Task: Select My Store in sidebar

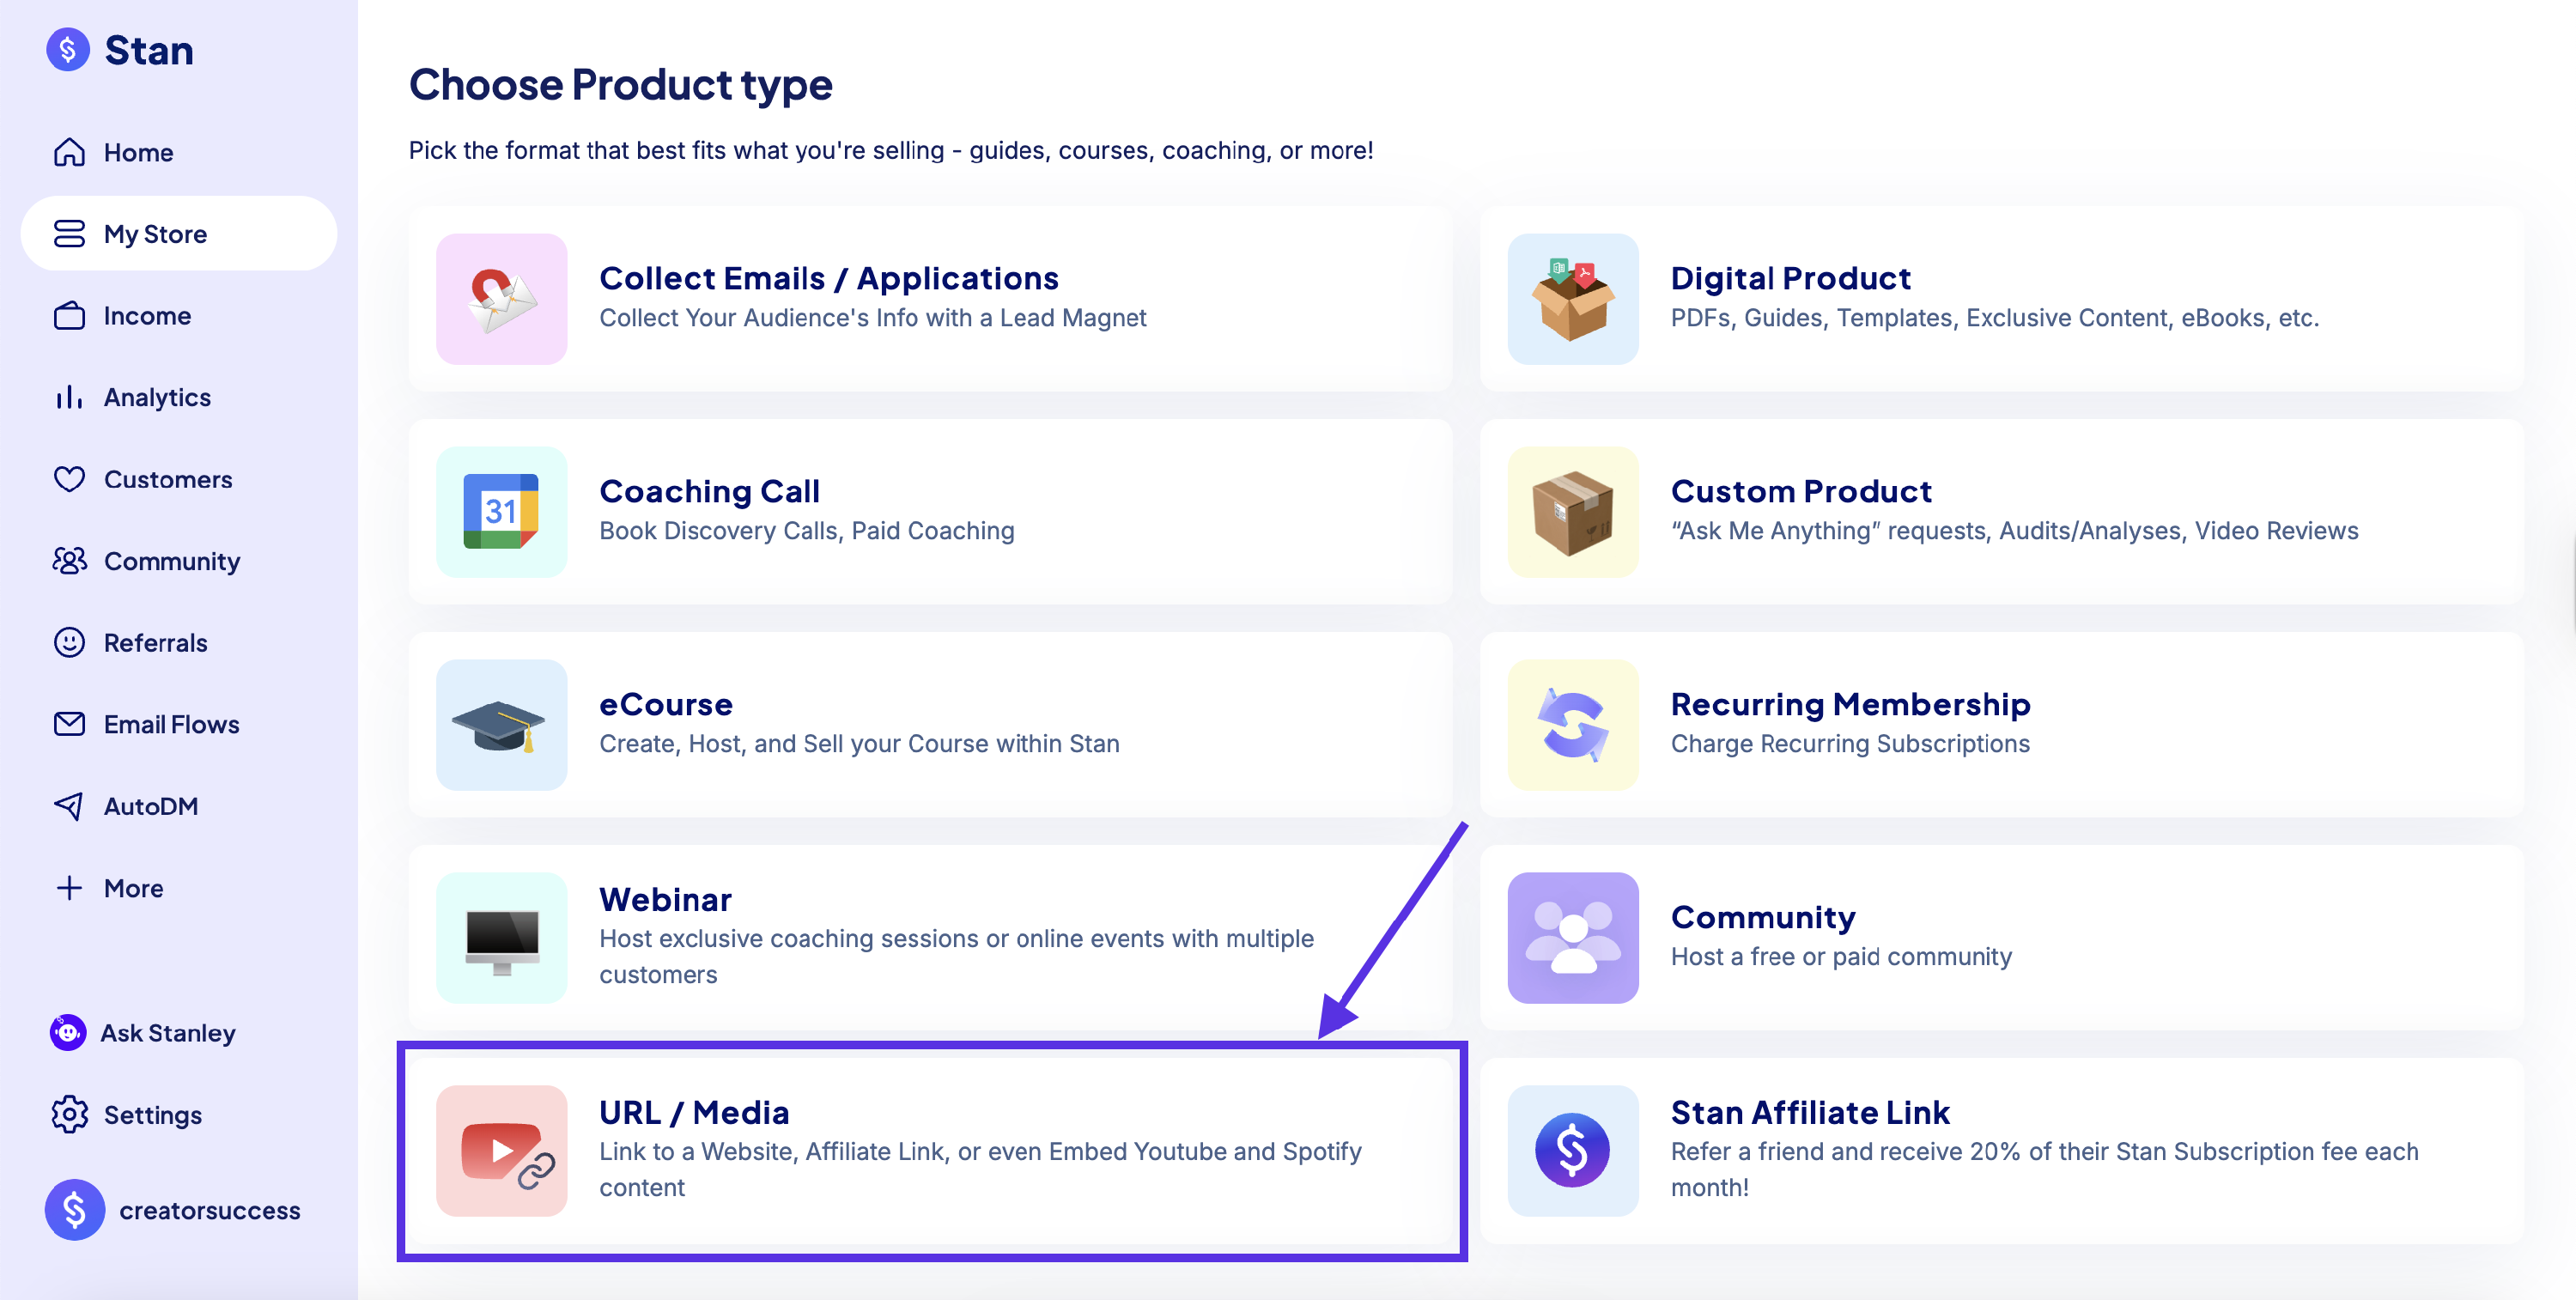Action: [x=155, y=234]
